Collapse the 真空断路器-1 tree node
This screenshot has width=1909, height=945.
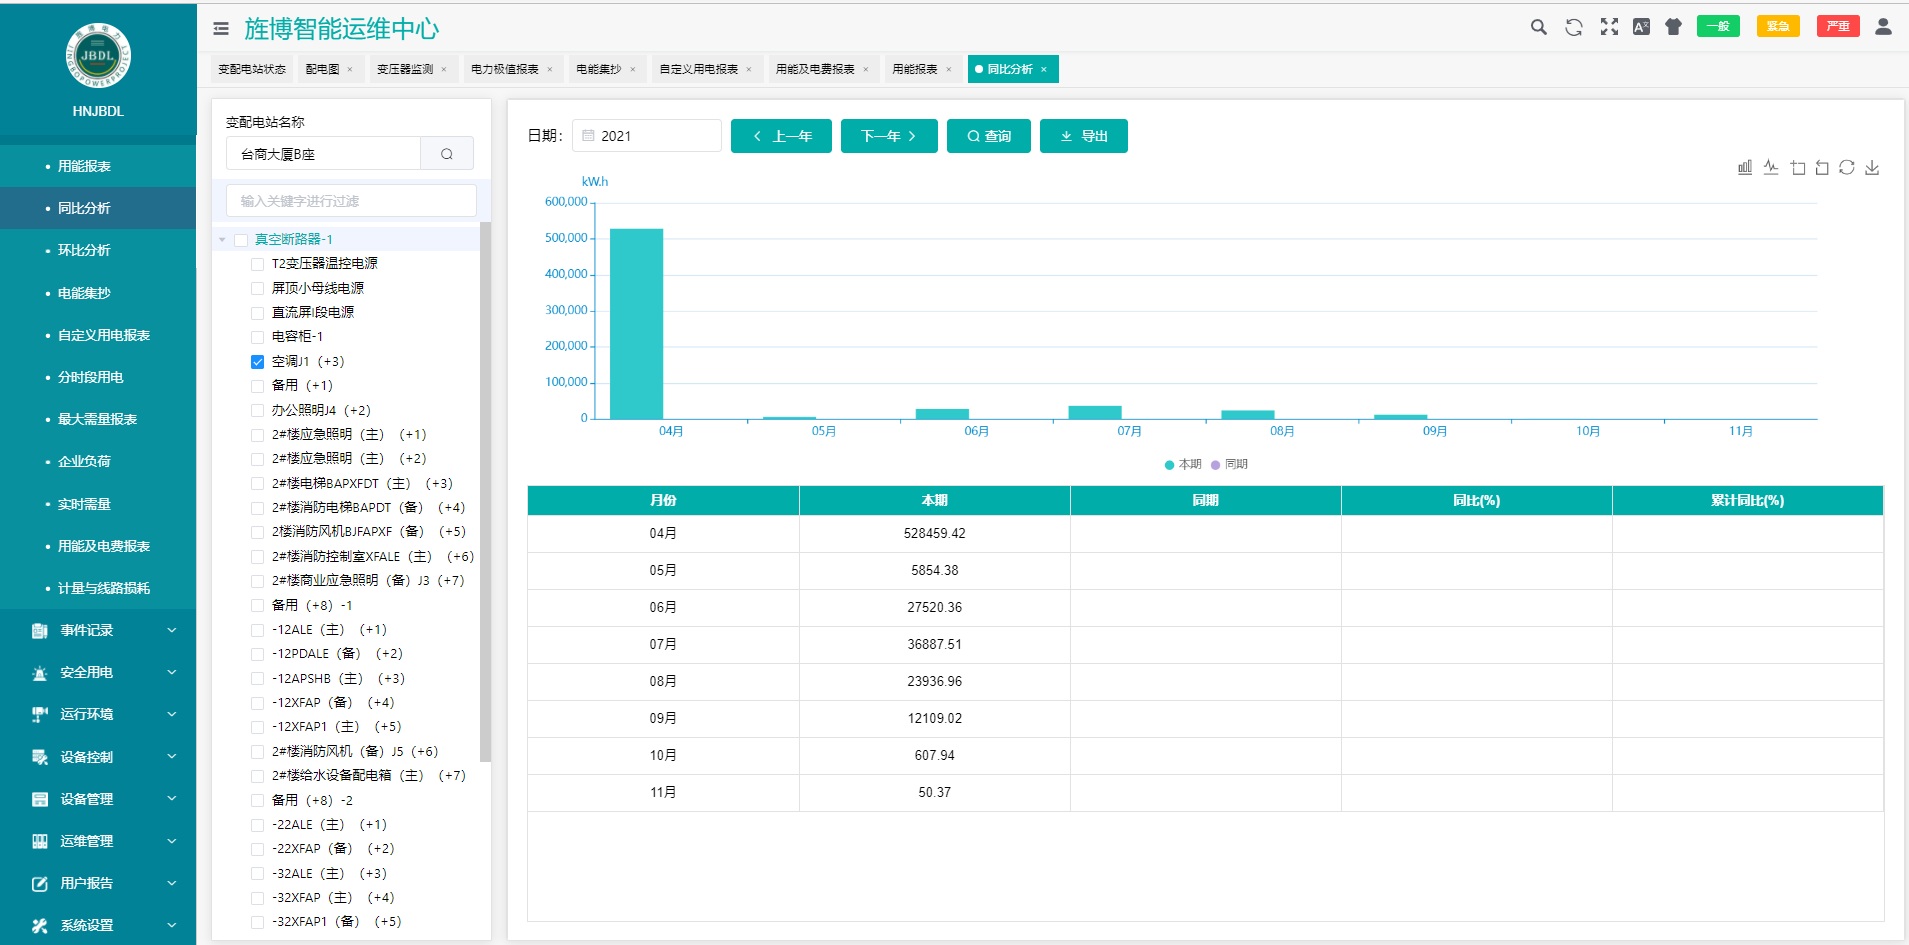[222, 240]
